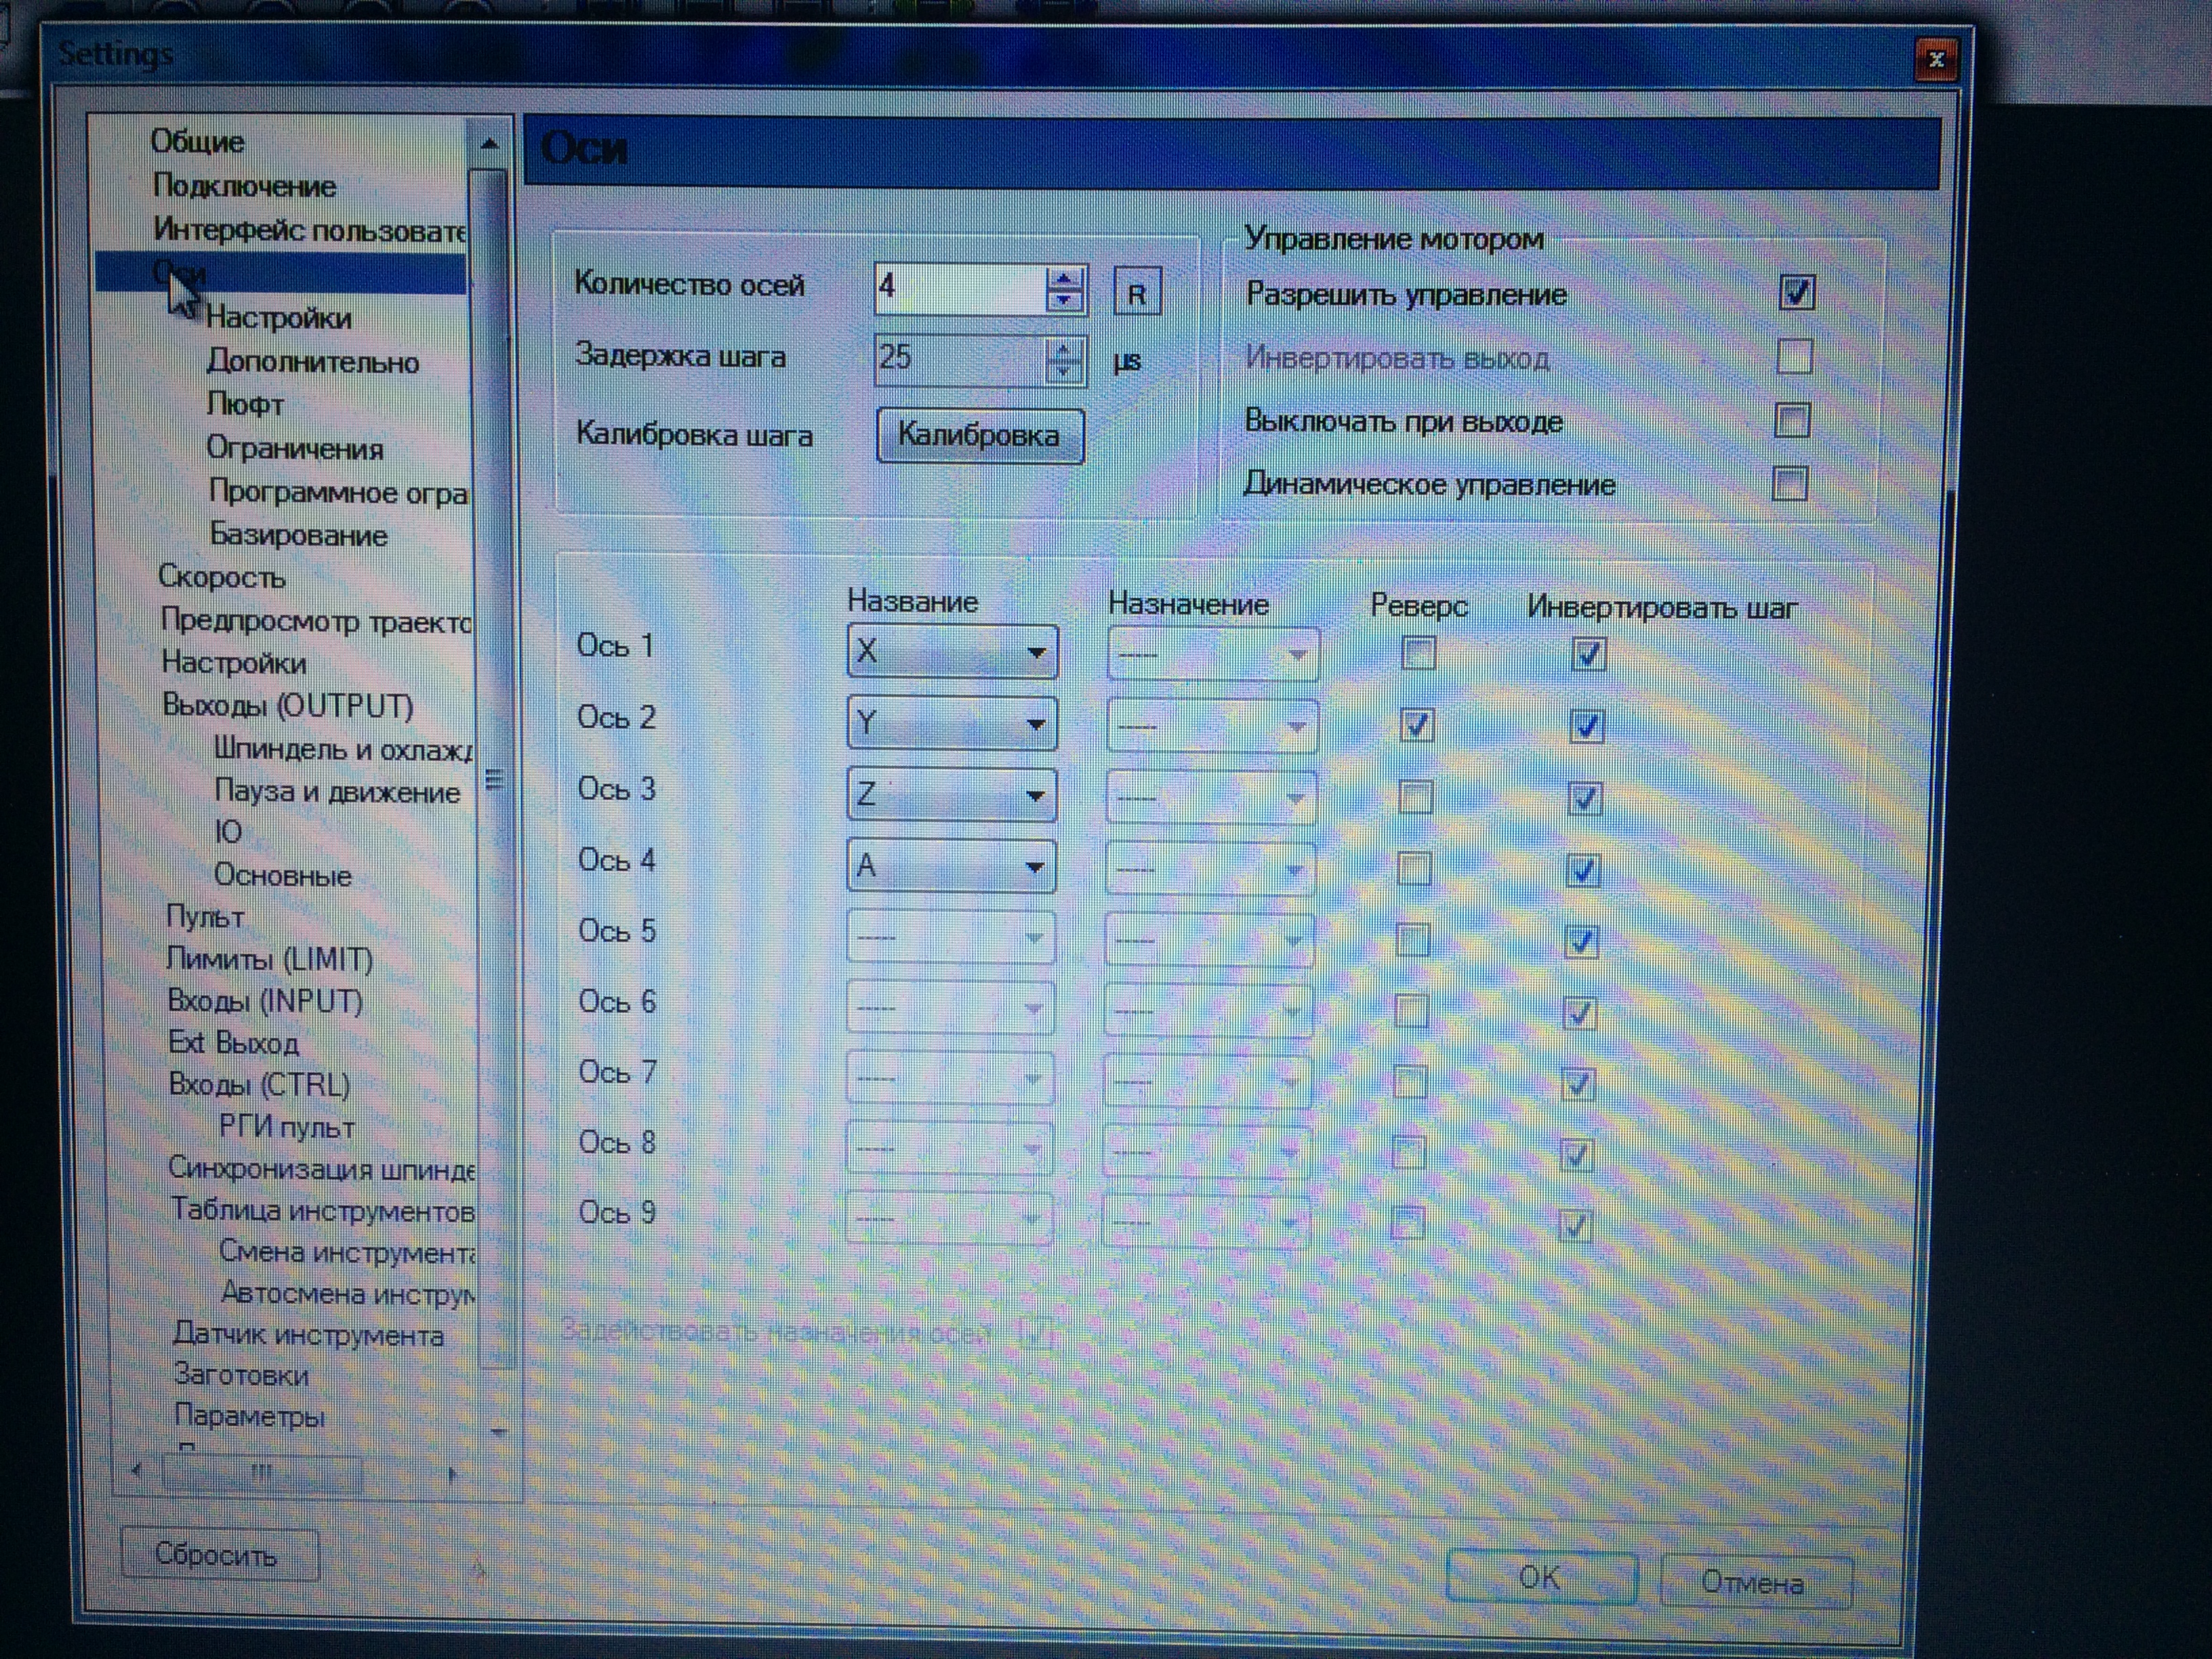Image resolution: width=2212 pixels, height=1659 pixels.
Task: Select Подключение in the settings tree
Action: pyautogui.click(x=244, y=186)
